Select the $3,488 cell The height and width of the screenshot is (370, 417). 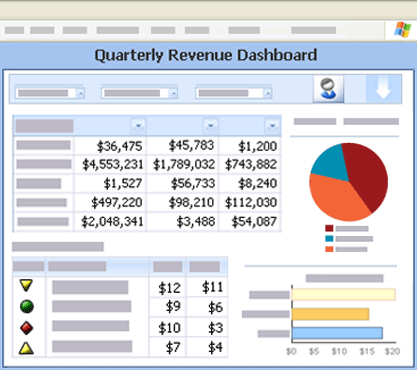click(183, 221)
